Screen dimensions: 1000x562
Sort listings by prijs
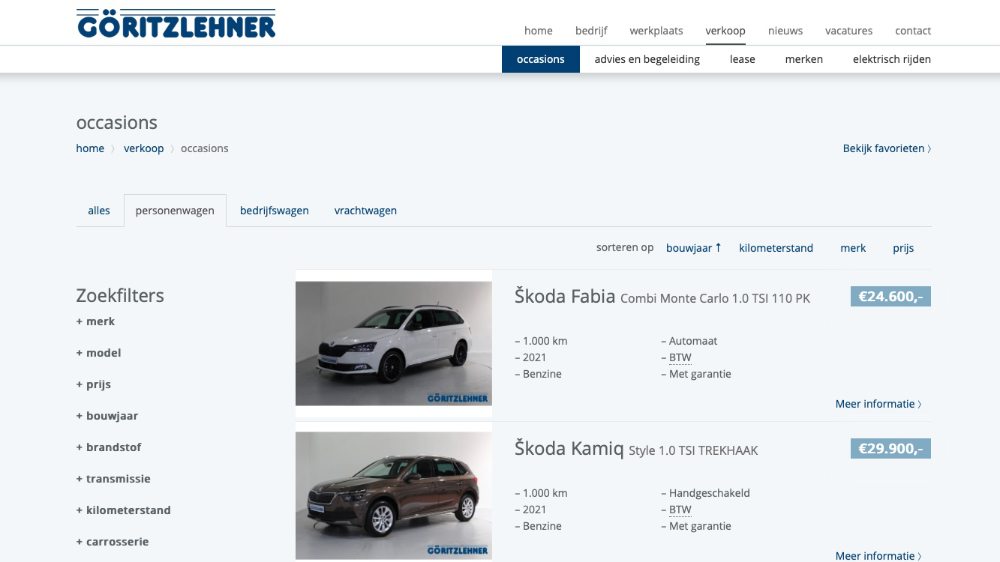(x=903, y=248)
